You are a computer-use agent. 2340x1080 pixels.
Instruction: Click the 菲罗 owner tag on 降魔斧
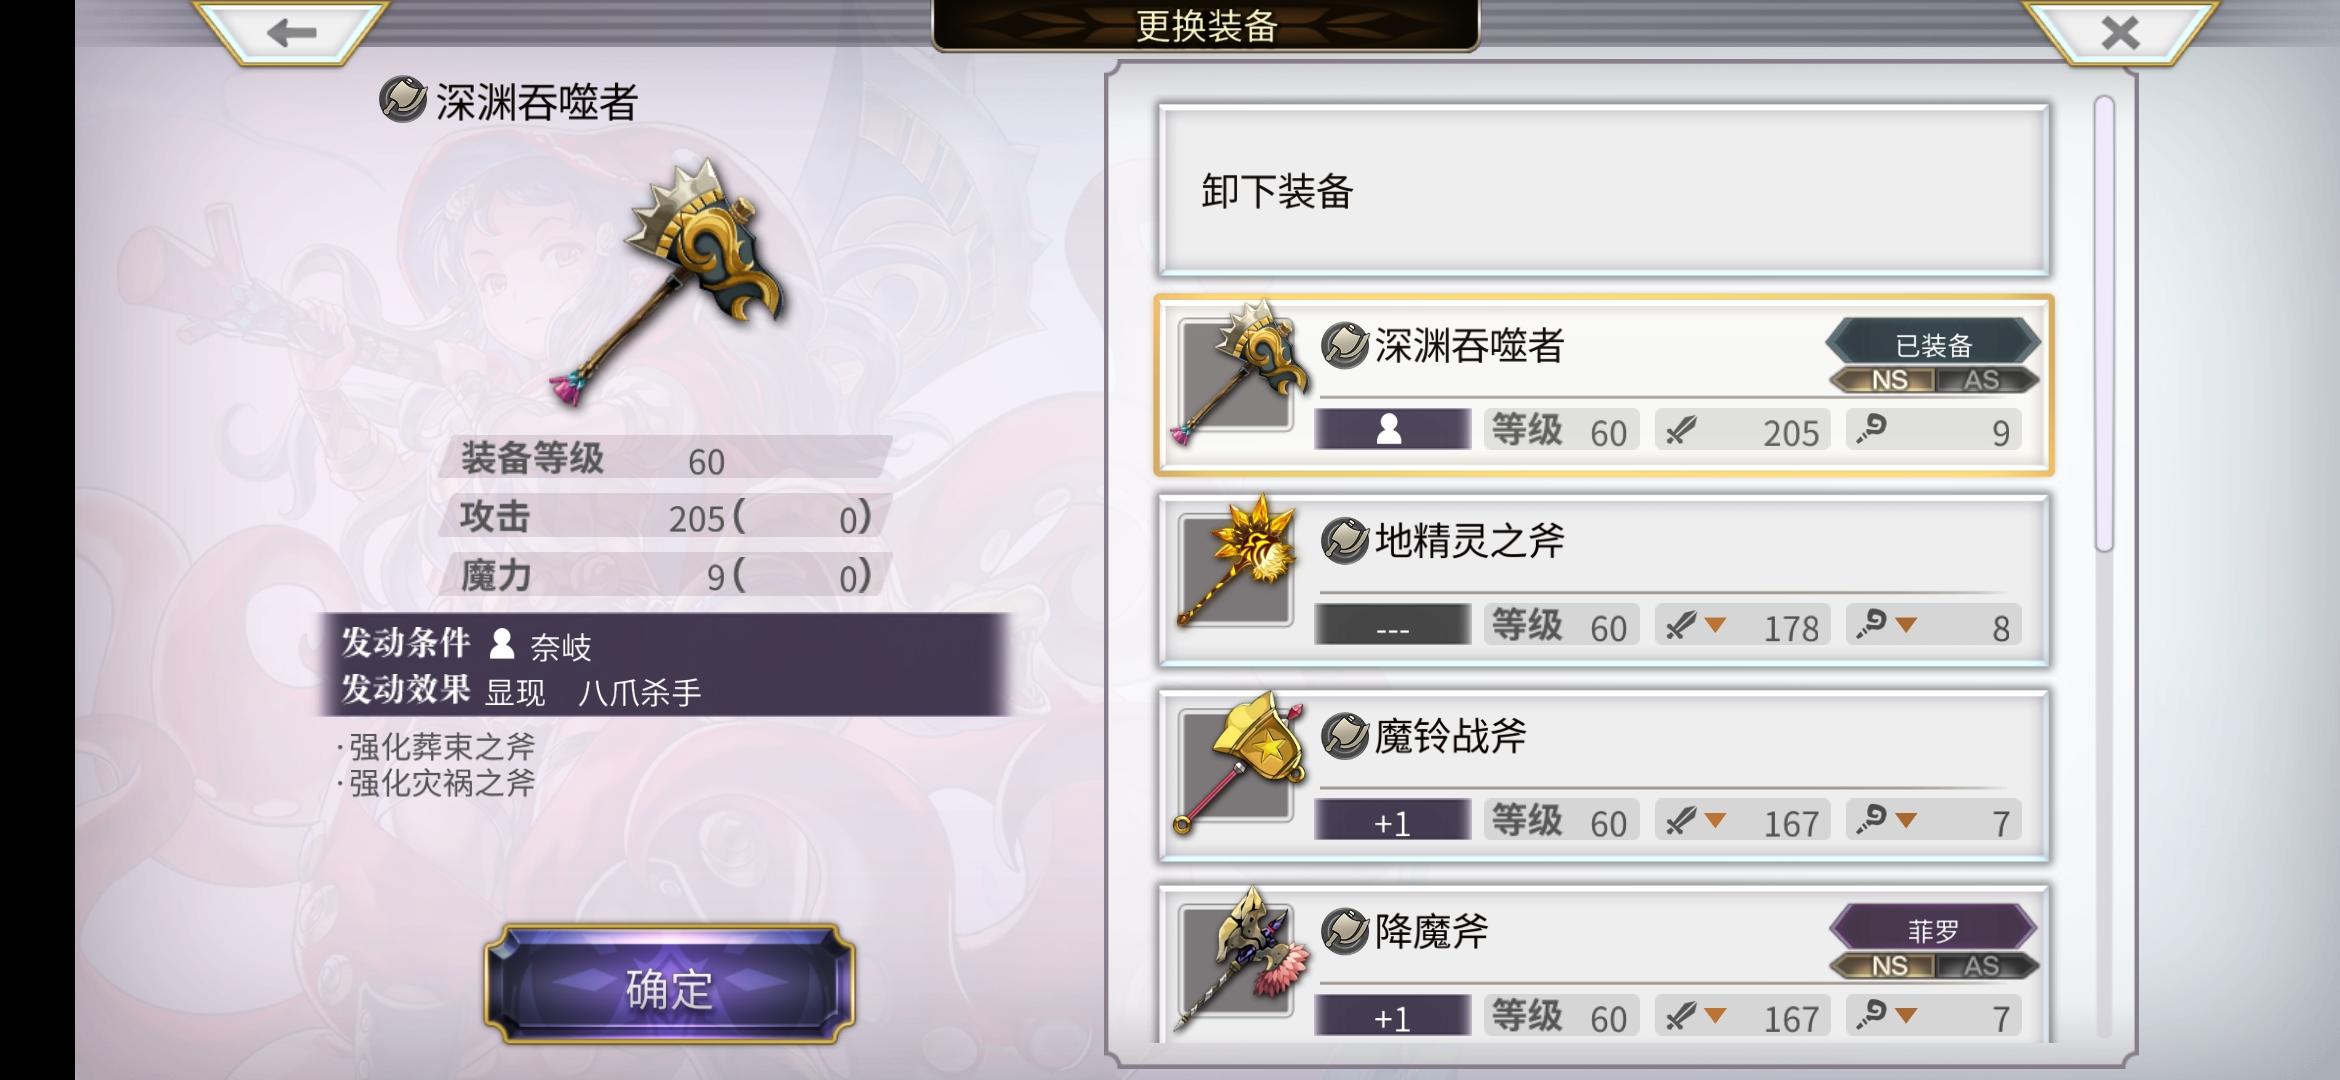coord(1933,929)
